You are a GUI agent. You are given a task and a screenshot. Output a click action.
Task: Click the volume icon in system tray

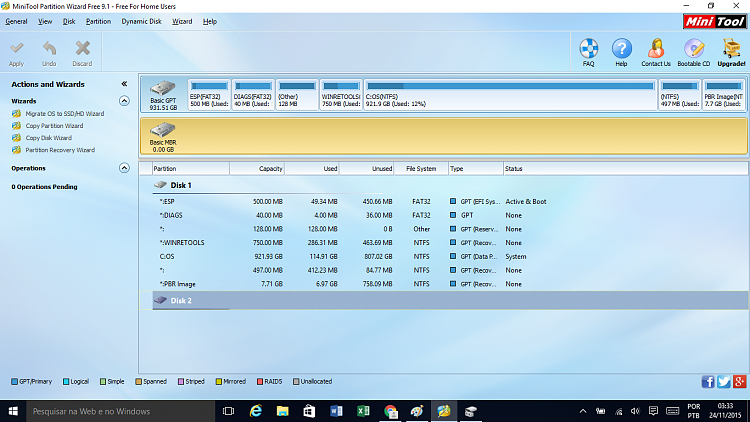[635, 411]
